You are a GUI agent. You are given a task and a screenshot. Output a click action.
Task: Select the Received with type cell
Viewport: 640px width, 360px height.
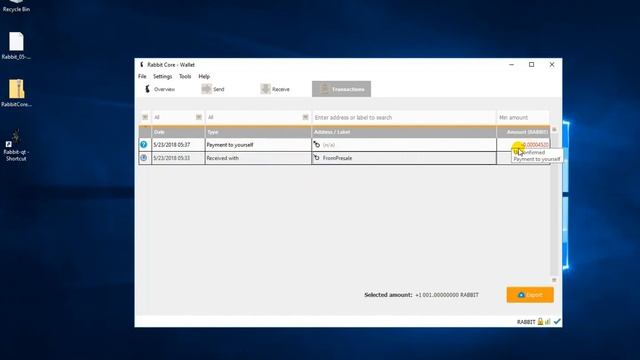(258, 158)
